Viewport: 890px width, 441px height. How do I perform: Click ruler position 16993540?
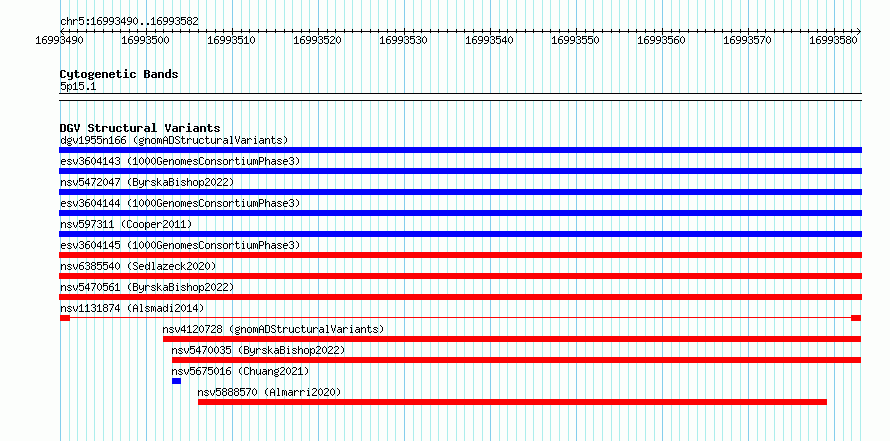click(x=489, y=40)
